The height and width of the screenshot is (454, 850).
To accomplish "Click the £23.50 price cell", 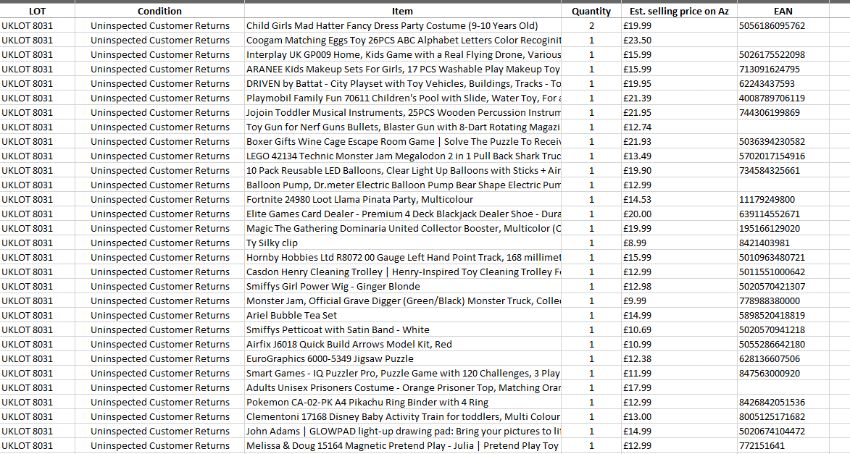I will 679,40.
